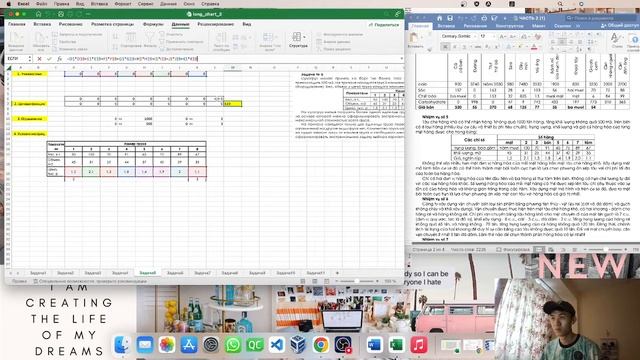Click Фокусировка in Word status bar

(x=513, y=249)
